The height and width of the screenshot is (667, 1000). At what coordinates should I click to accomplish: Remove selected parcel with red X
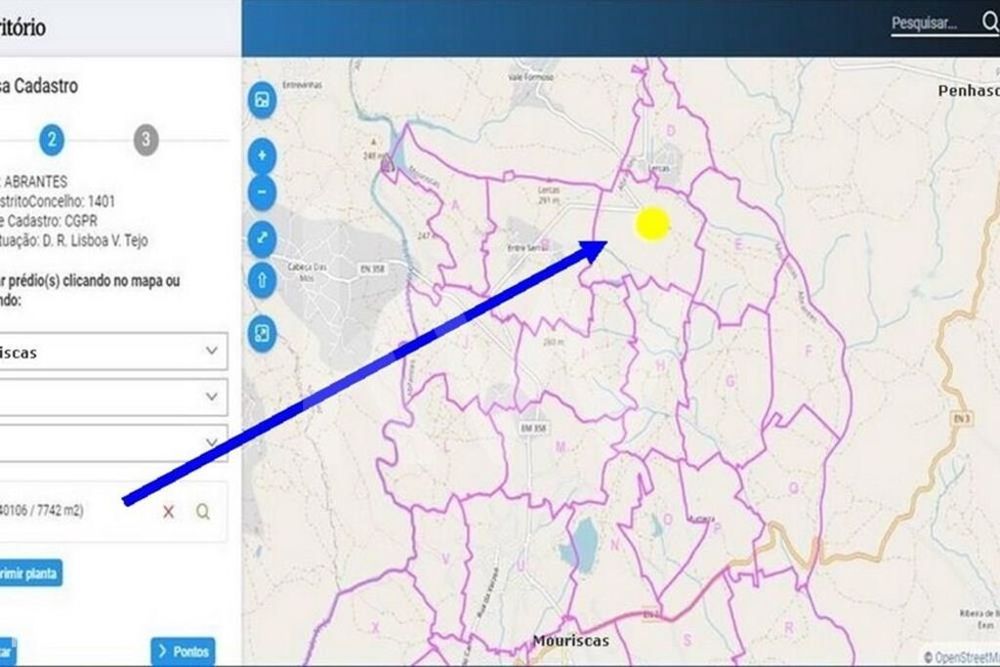[168, 511]
